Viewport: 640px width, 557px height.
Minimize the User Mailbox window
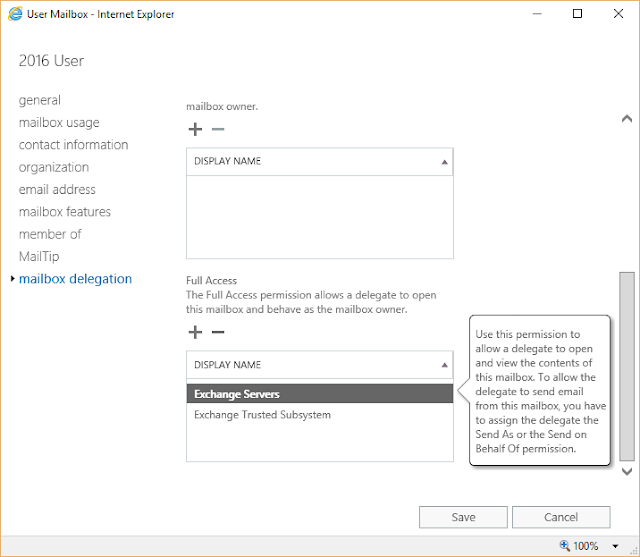537,14
